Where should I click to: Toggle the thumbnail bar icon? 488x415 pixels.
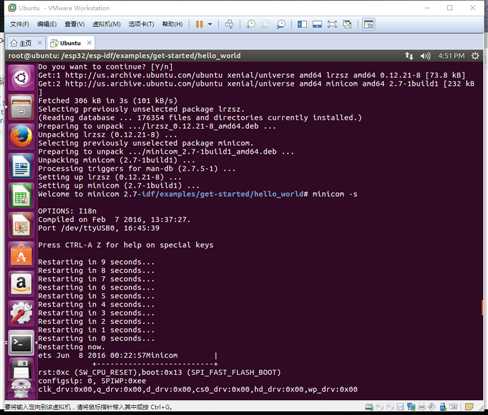pyautogui.click(x=317, y=24)
